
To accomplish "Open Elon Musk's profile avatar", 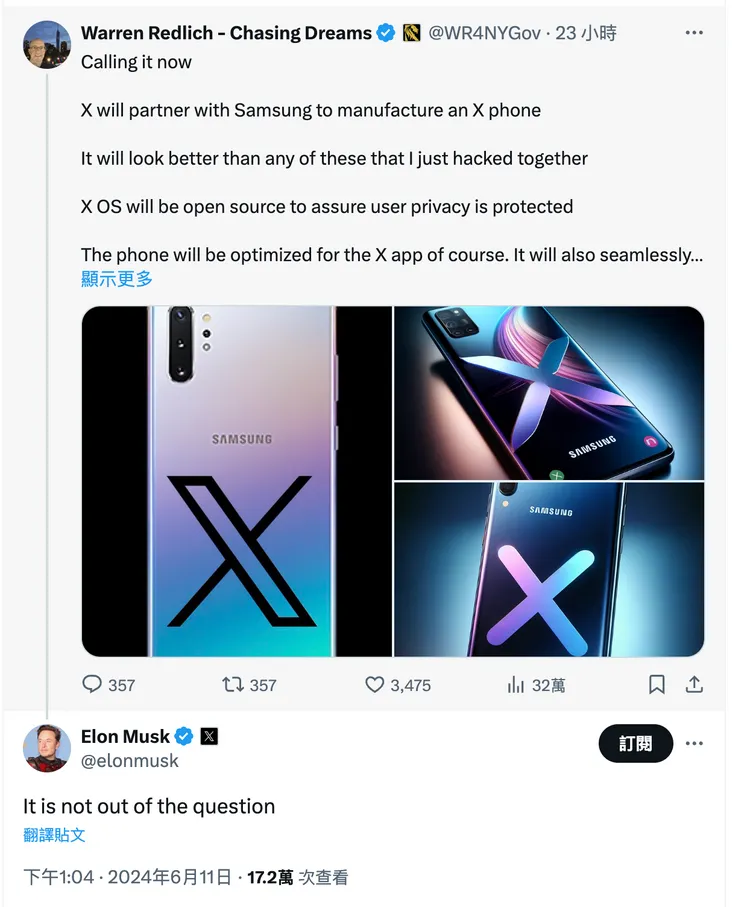I will [x=47, y=748].
